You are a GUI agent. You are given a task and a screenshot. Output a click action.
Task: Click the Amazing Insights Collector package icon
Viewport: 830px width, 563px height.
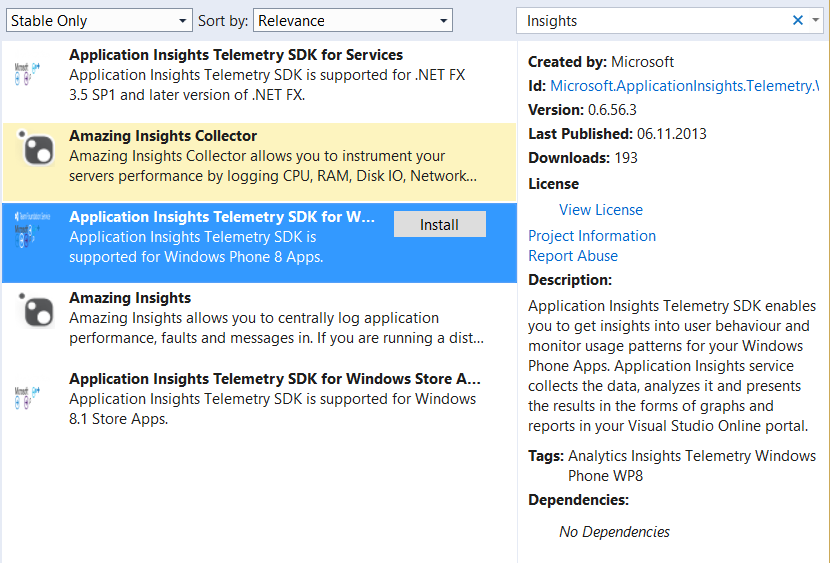(37, 151)
